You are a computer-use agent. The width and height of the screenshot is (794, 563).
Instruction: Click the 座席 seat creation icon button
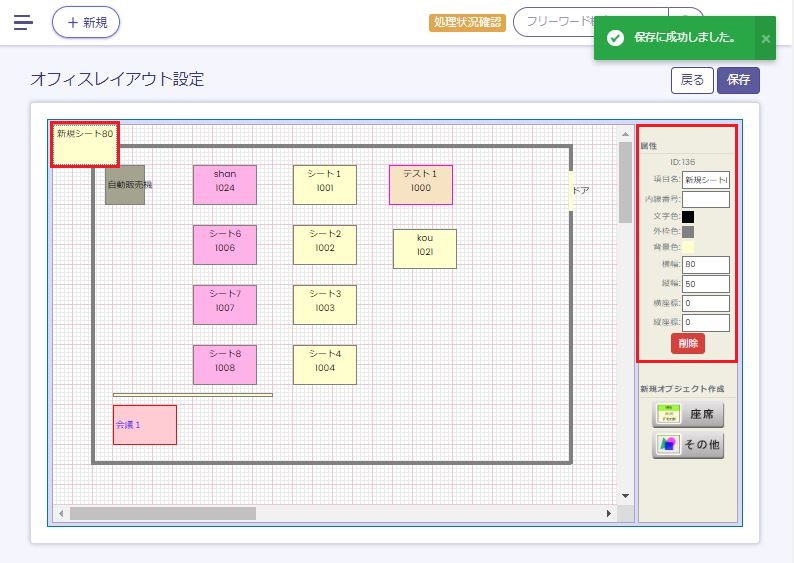[x=688, y=414]
